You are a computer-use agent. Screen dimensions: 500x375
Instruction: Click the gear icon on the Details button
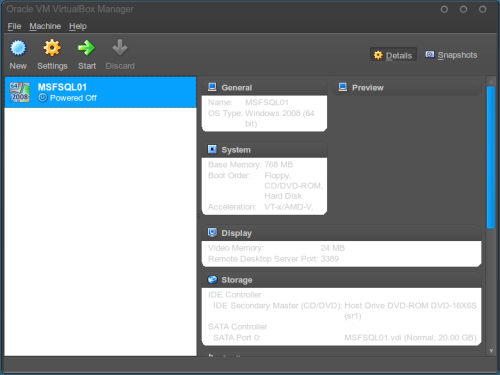click(378, 55)
